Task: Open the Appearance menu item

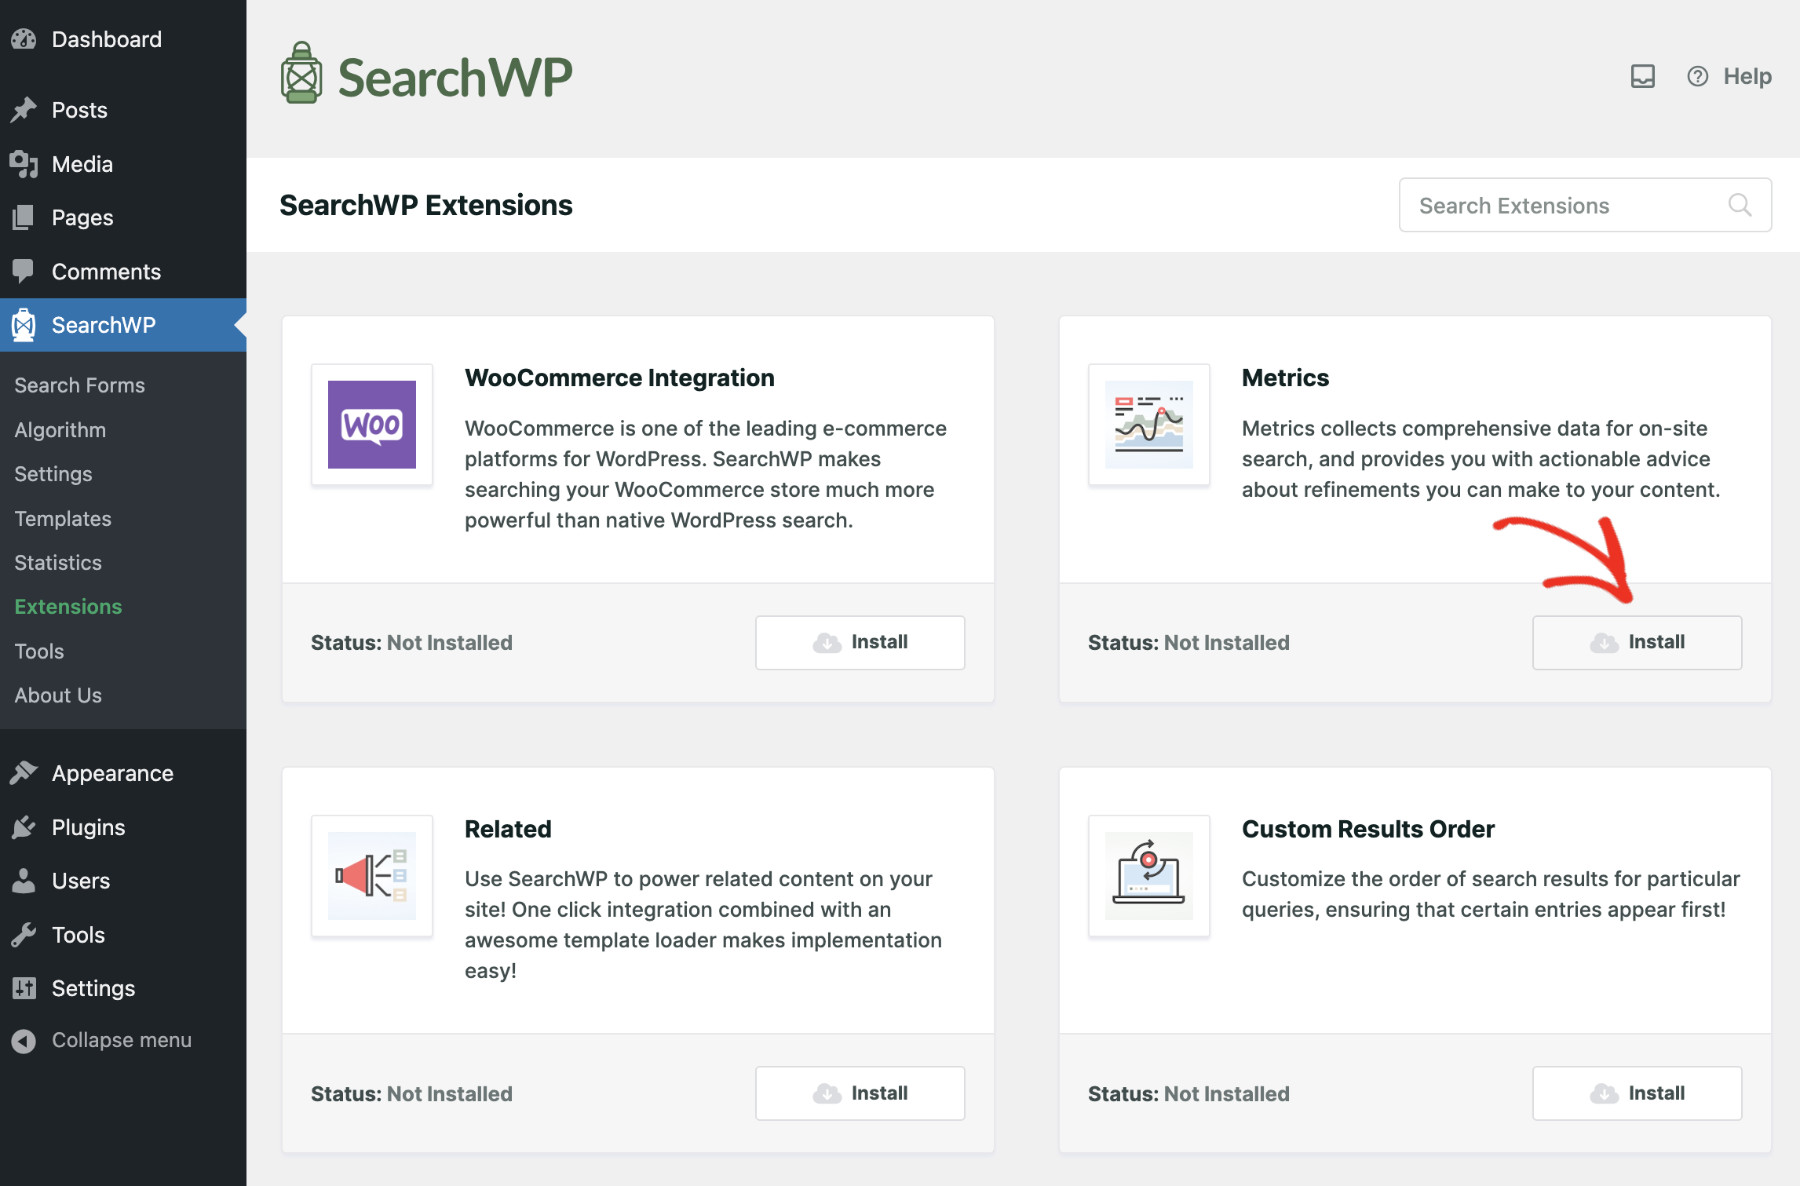Action: [123, 773]
